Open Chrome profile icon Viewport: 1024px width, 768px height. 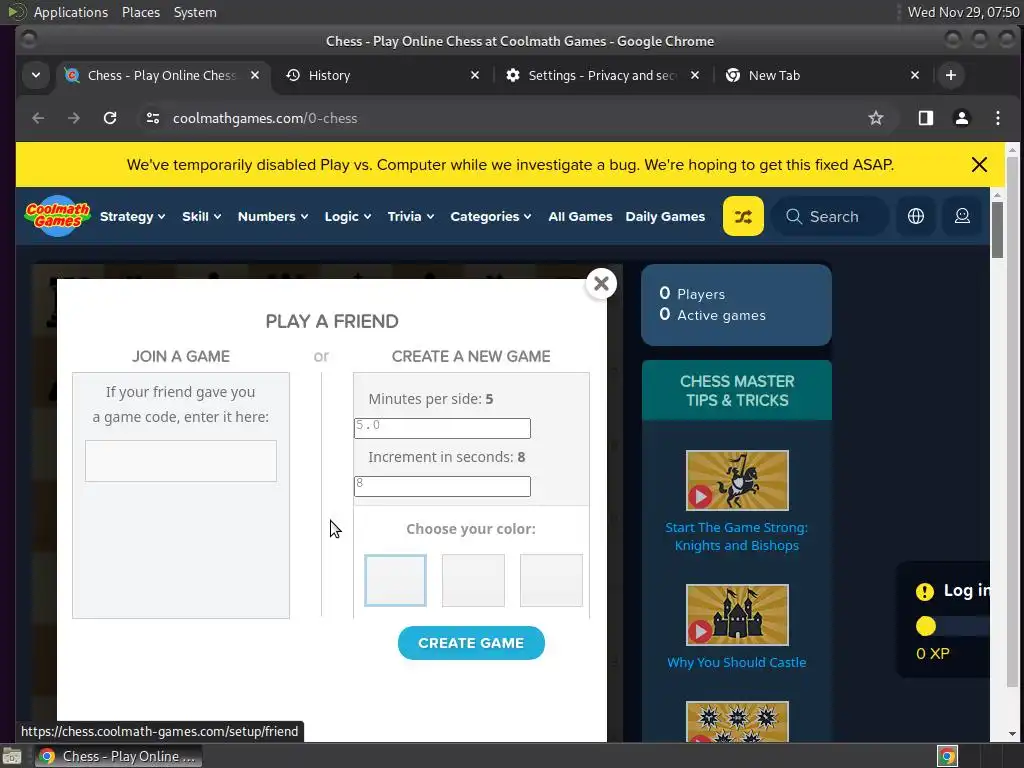pyautogui.click(x=961, y=118)
